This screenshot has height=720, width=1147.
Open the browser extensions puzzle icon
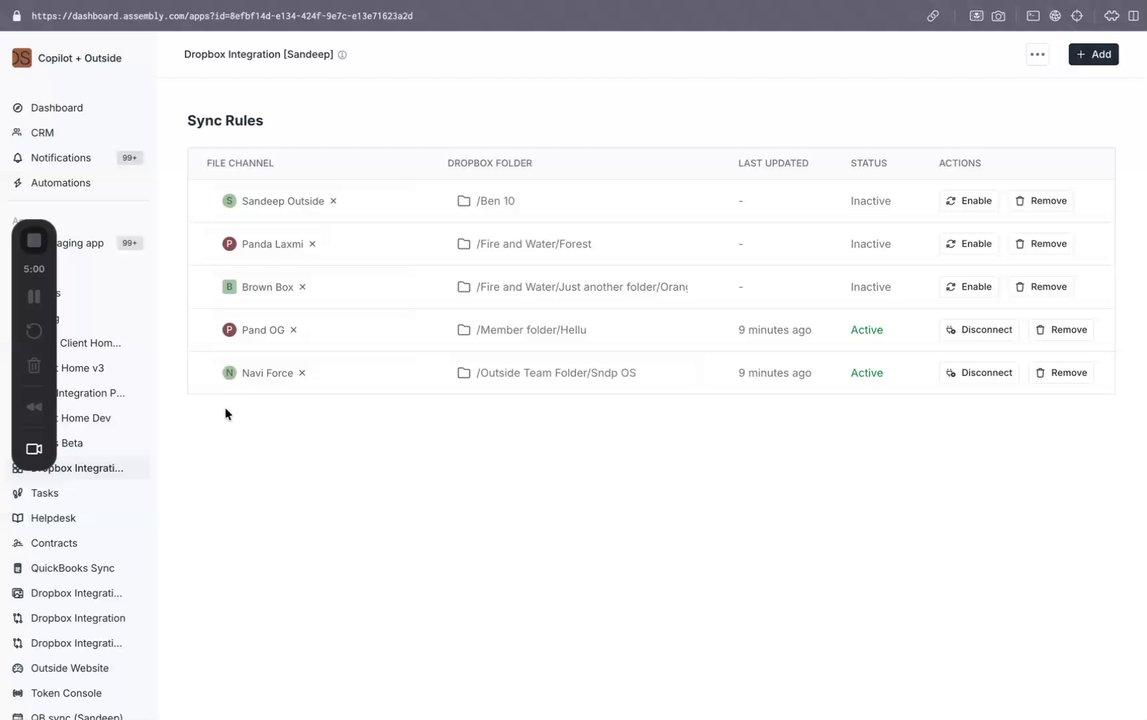click(x=1111, y=16)
